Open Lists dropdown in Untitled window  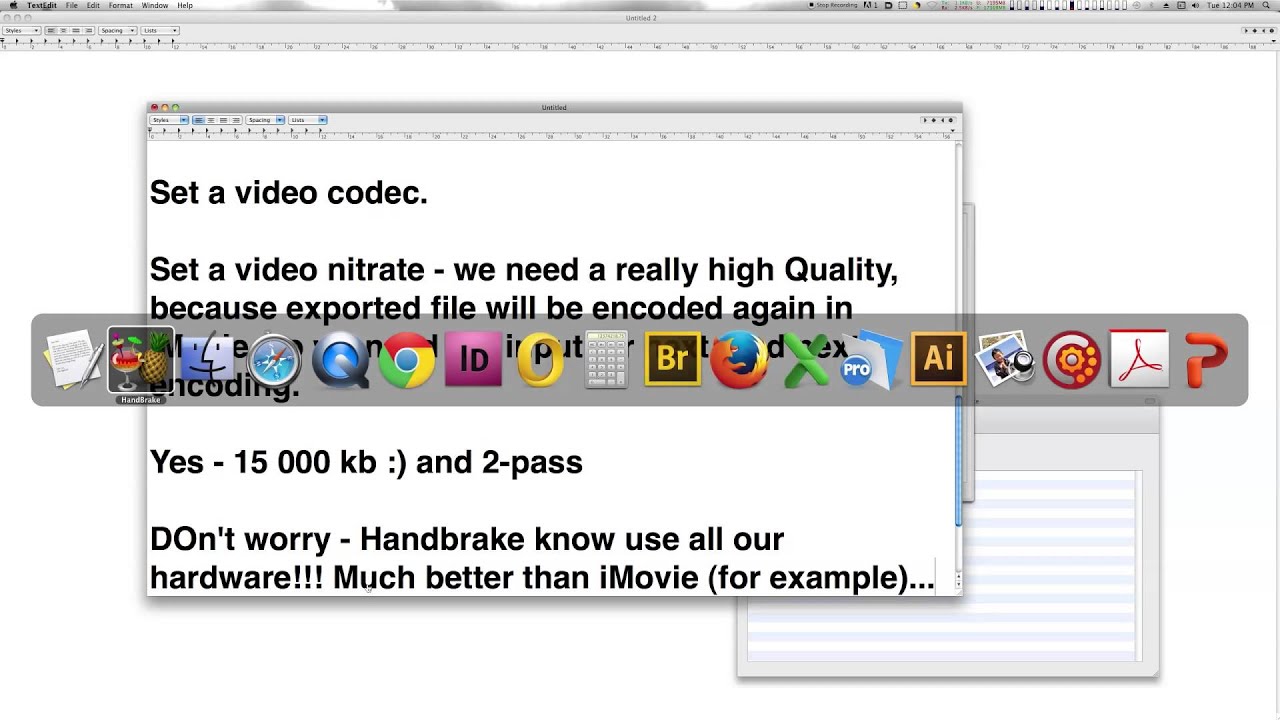pos(308,120)
